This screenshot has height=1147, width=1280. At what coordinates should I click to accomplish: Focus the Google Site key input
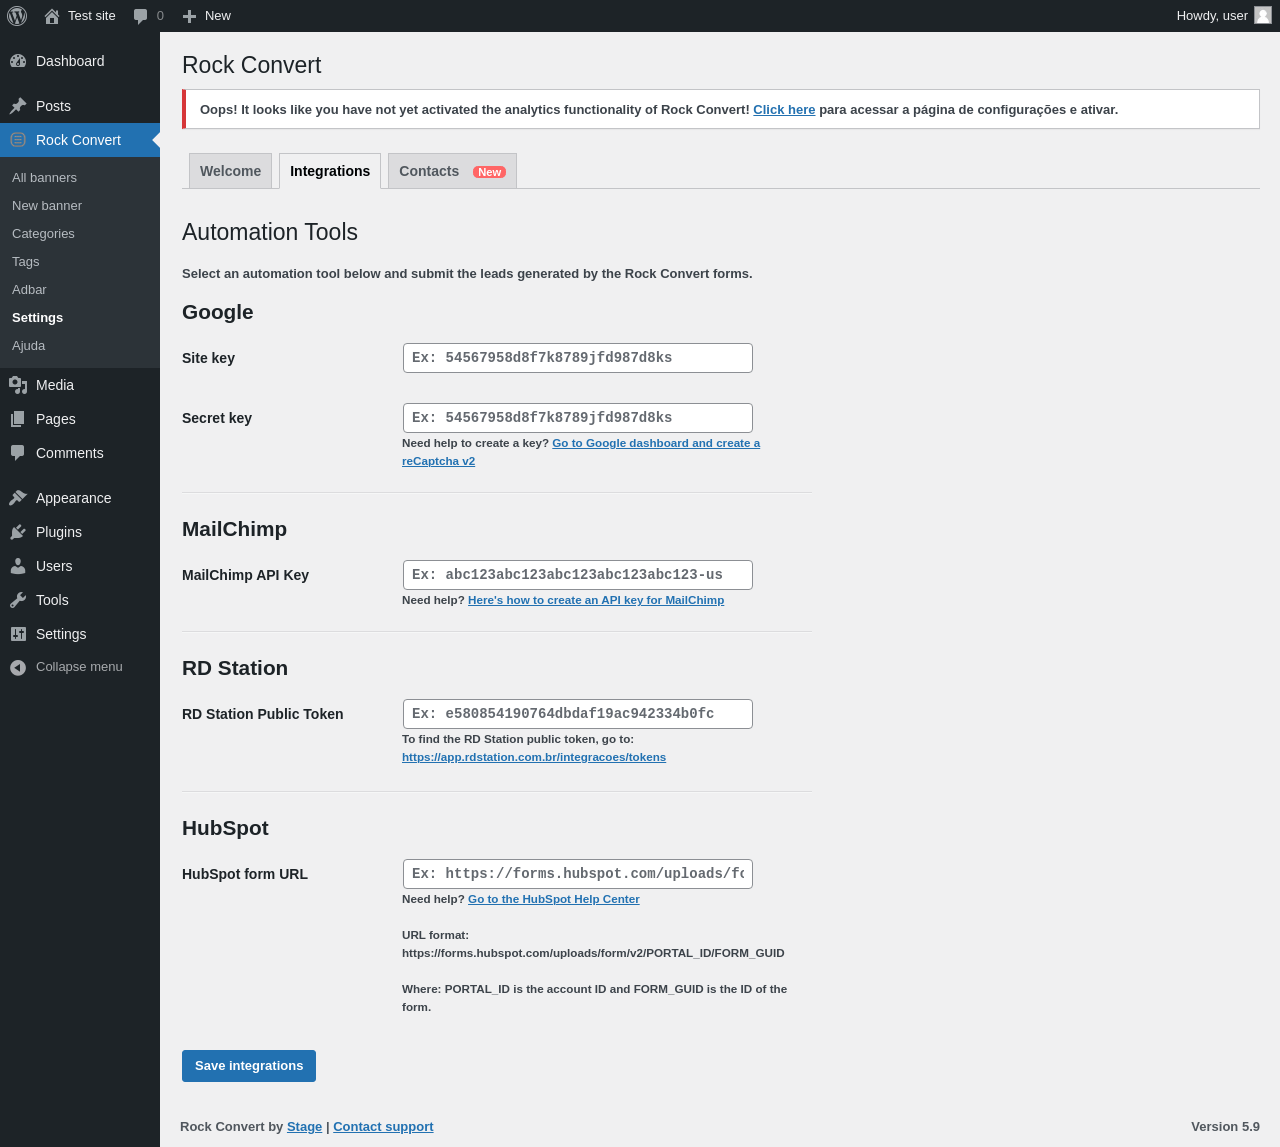pos(578,358)
